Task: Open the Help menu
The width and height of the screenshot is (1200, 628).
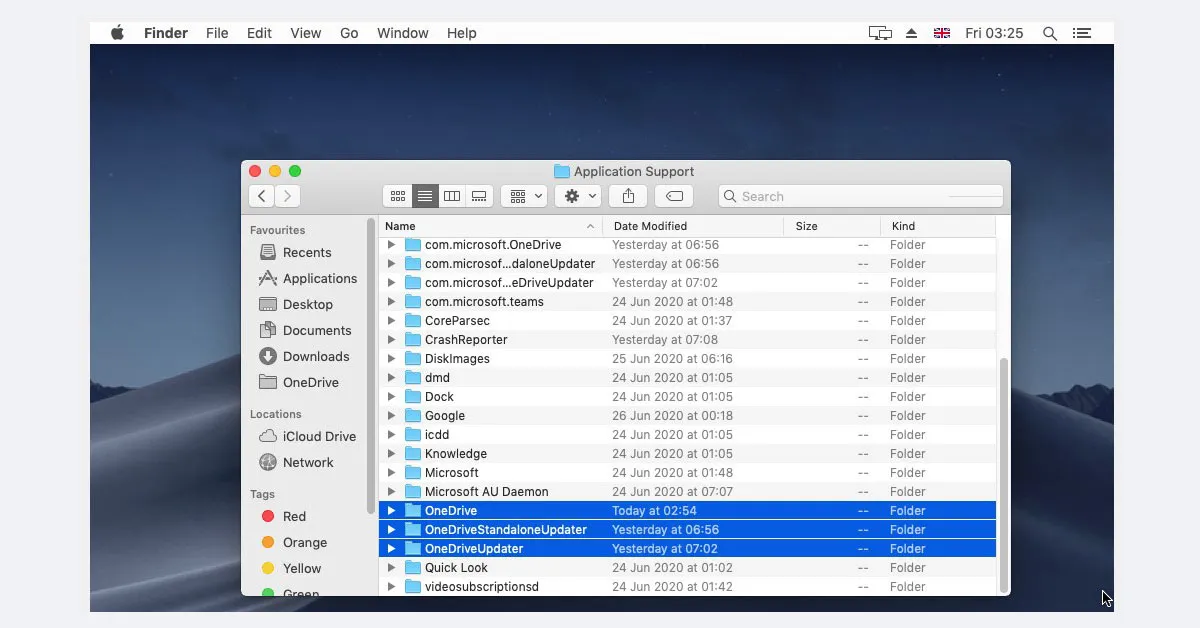Action: tap(461, 33)
